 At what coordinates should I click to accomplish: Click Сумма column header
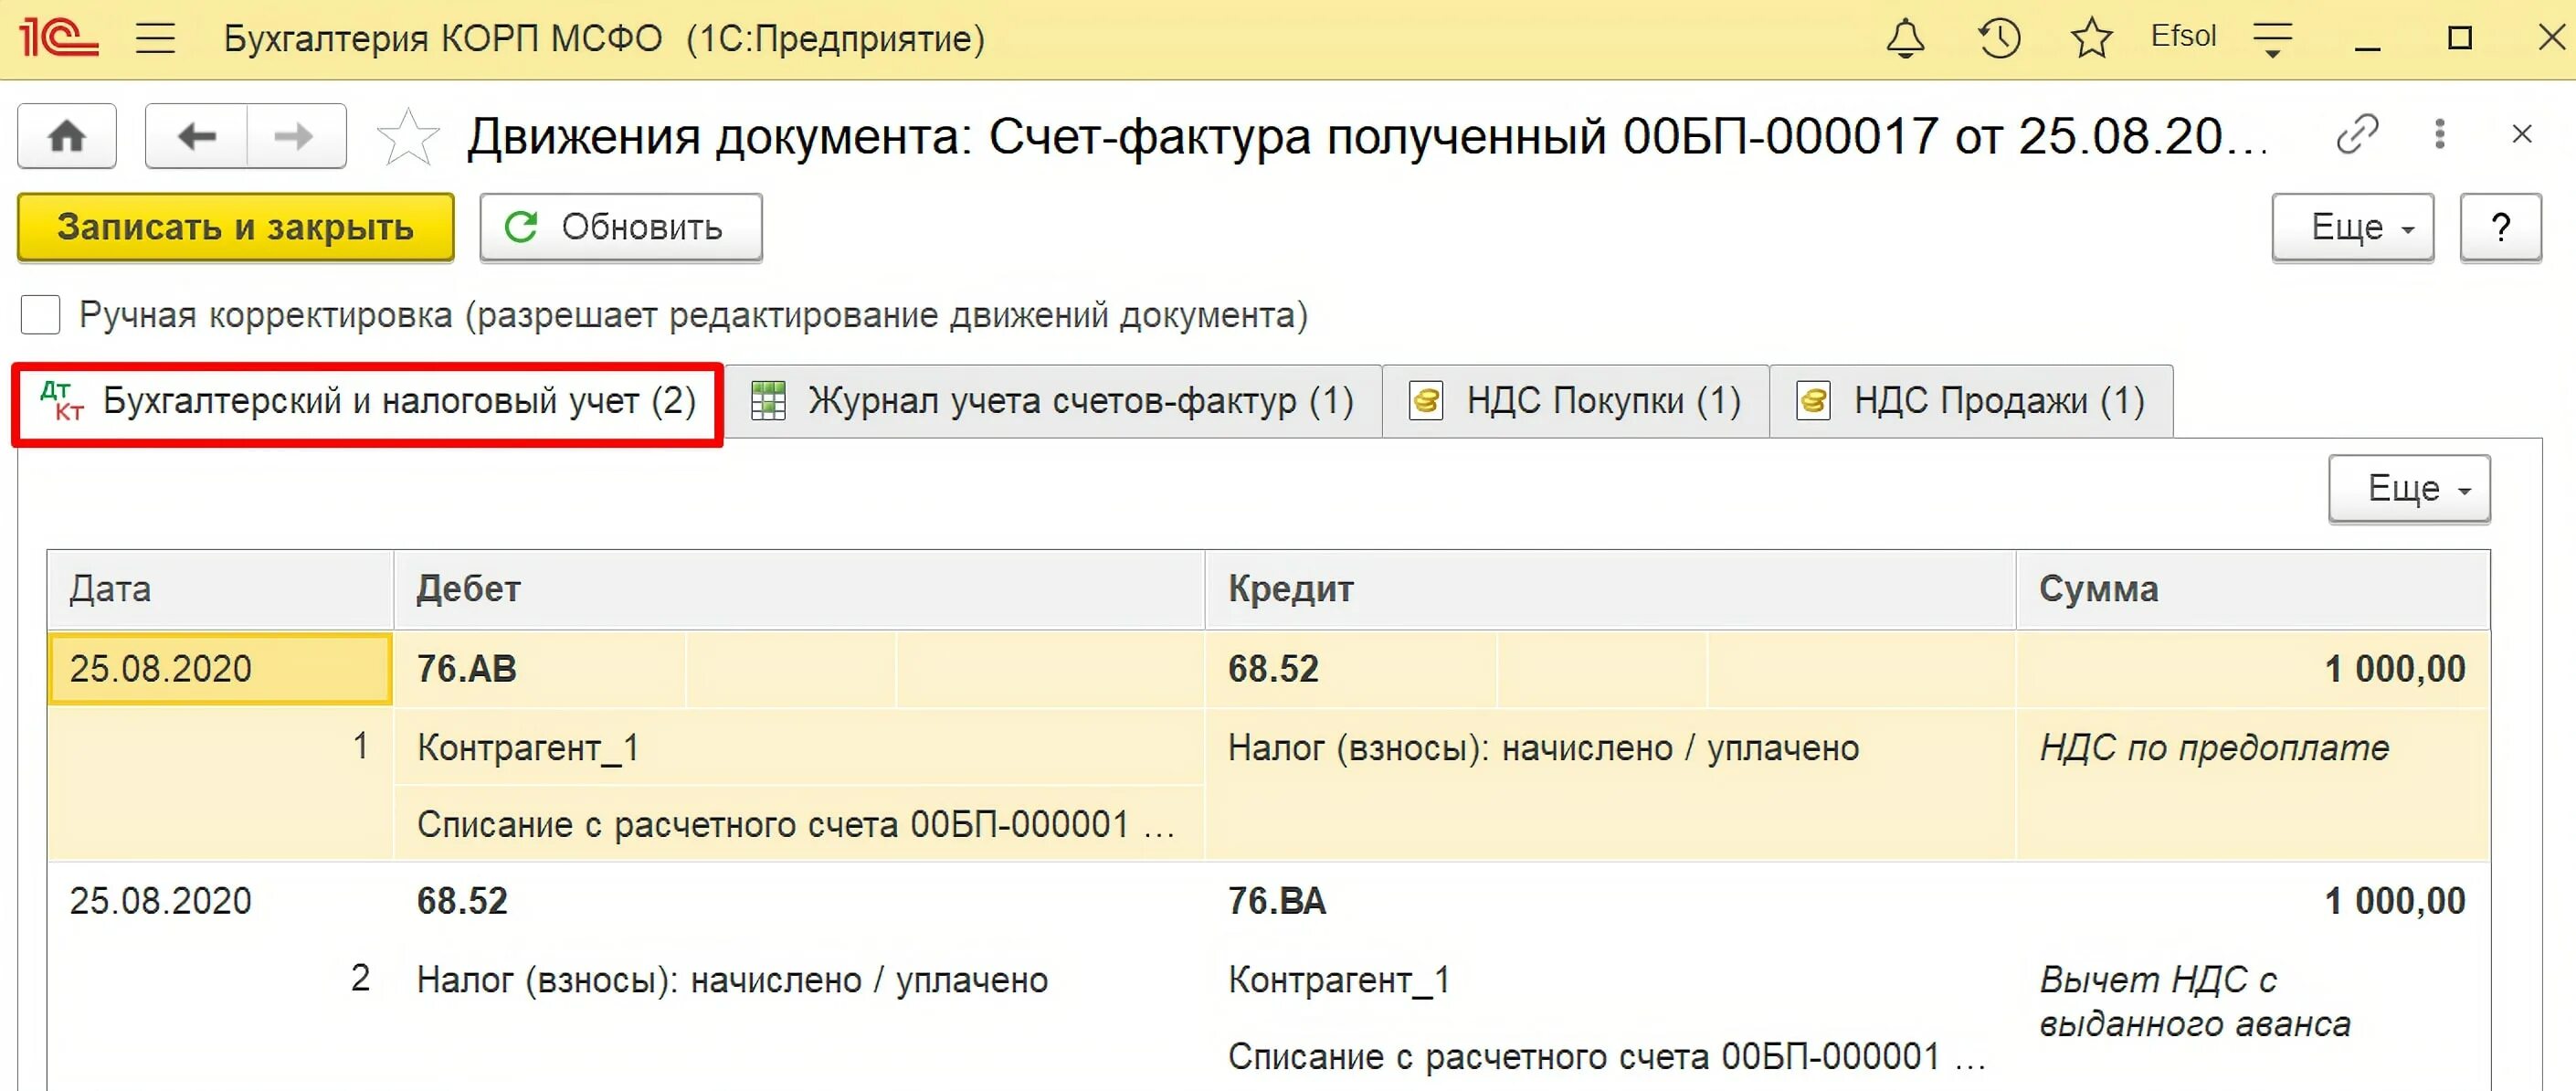pyautogui.click(x=2253, y=589)
